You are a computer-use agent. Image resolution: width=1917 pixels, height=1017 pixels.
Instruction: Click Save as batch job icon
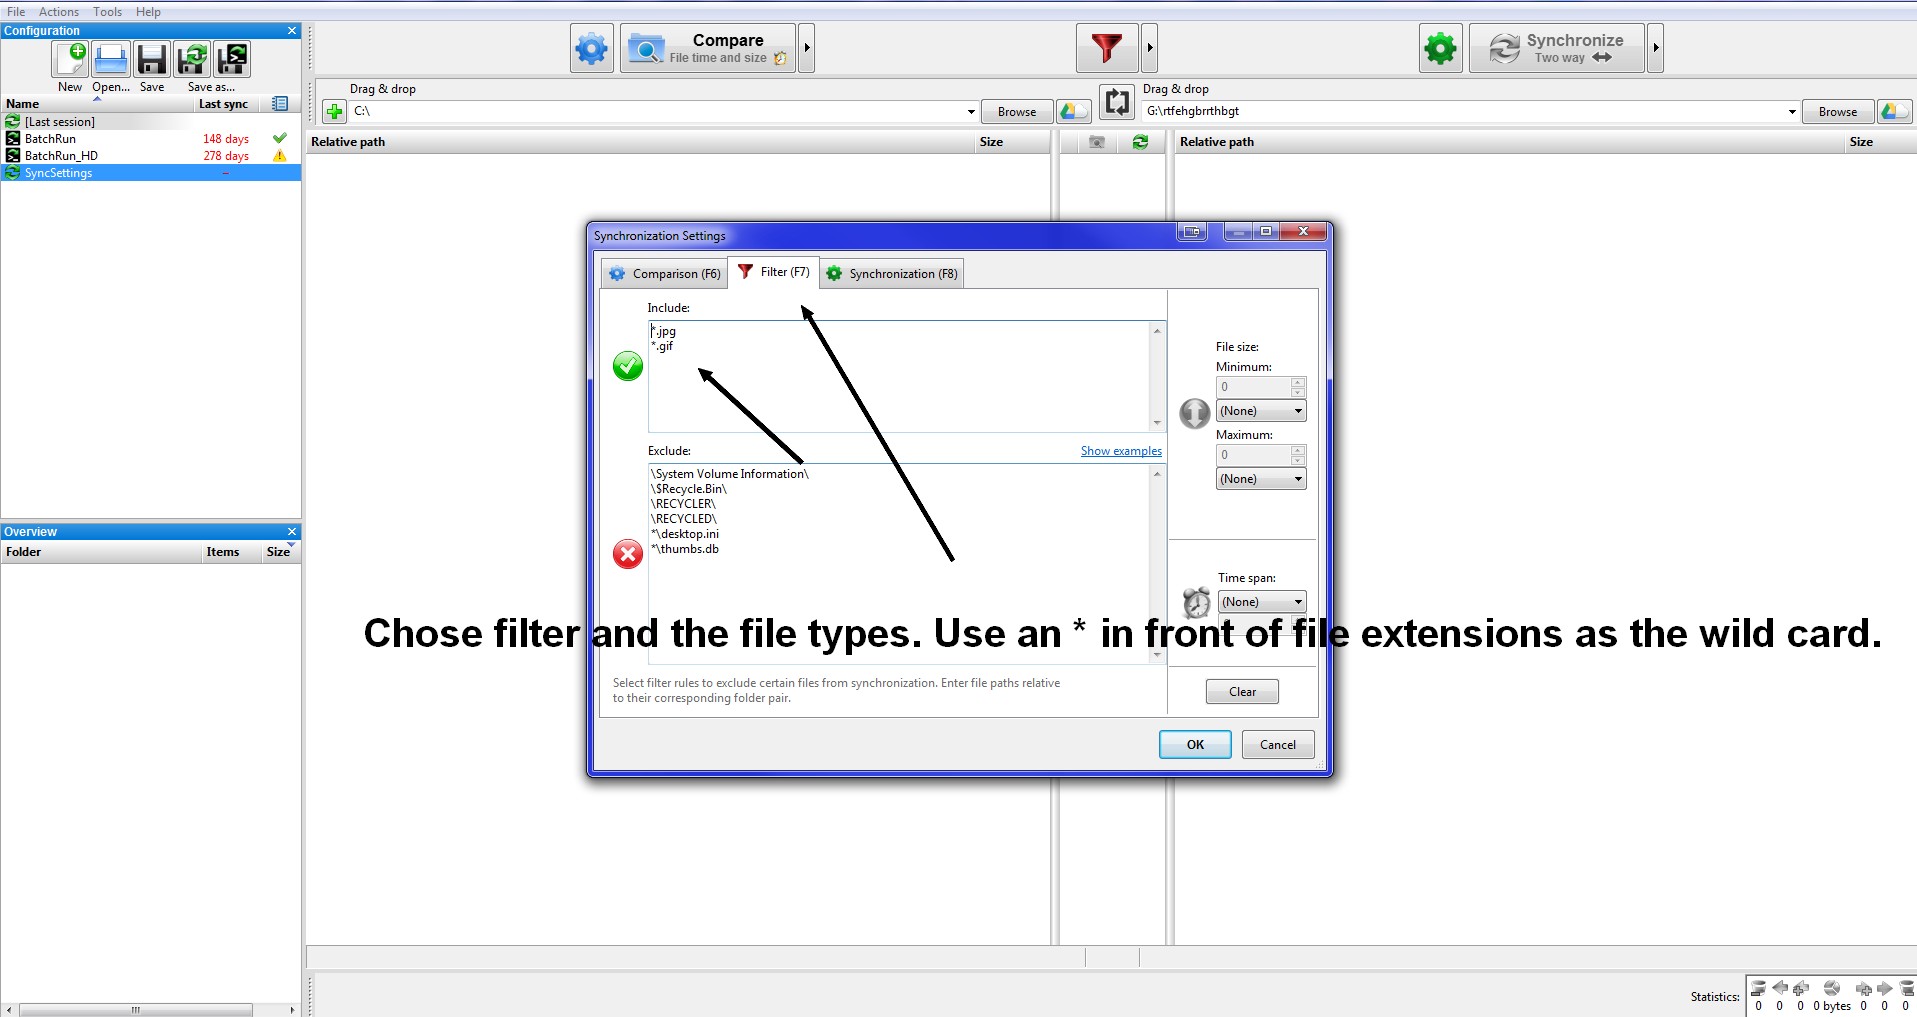232,60
